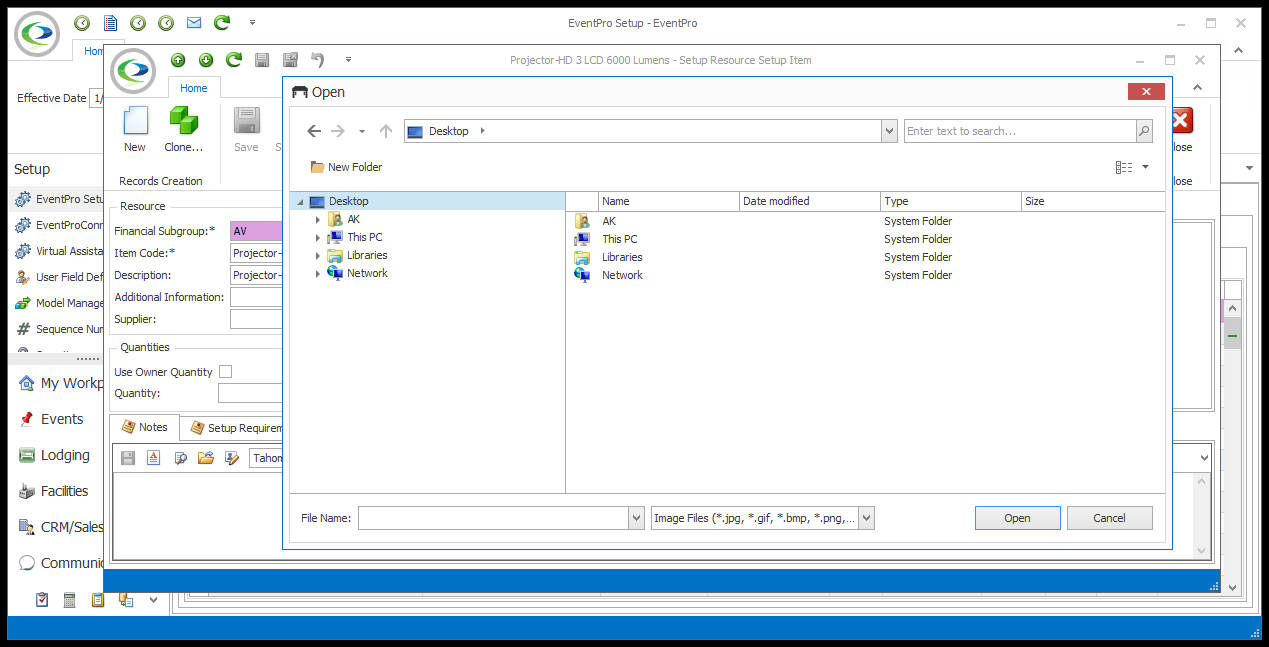Image resolution: width=1269 pixels, height=647 pixels.
Task: Cancel the Open dialog
Action: coord(1109,518)
